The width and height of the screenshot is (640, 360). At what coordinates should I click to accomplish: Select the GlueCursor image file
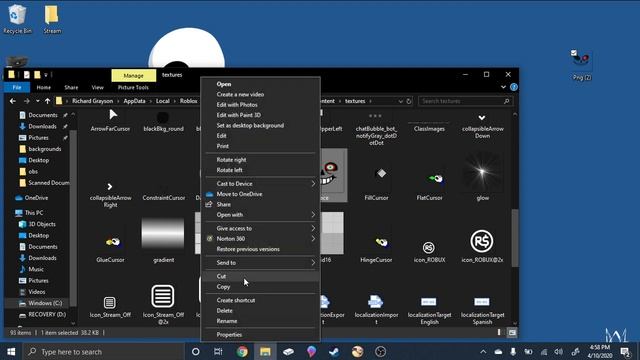(x=110, y=249)
